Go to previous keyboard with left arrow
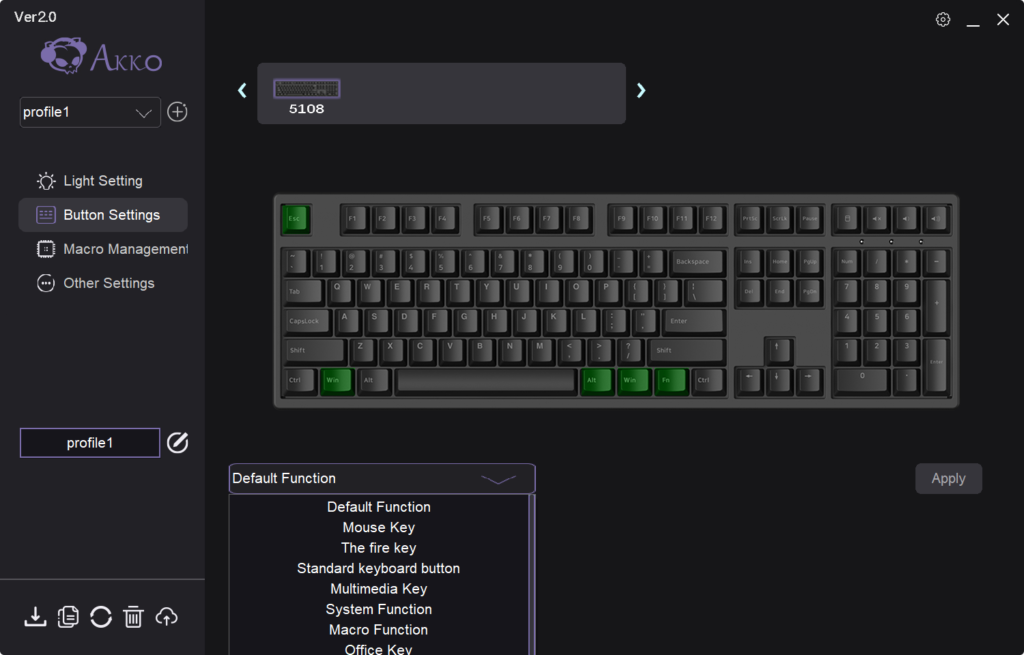 242,90
